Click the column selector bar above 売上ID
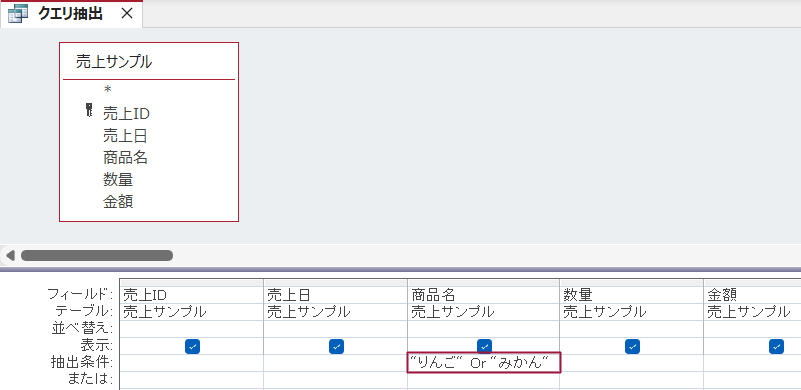Image resolution: width=801 pixels, height=390 pixels. pos(192,283)
